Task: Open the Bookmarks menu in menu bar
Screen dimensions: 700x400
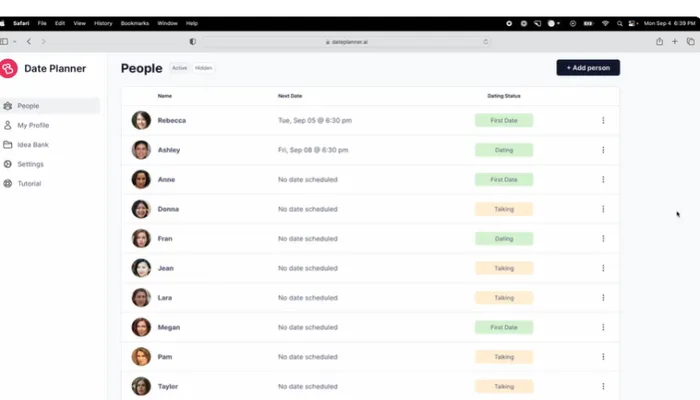Action: click(133, 22)
